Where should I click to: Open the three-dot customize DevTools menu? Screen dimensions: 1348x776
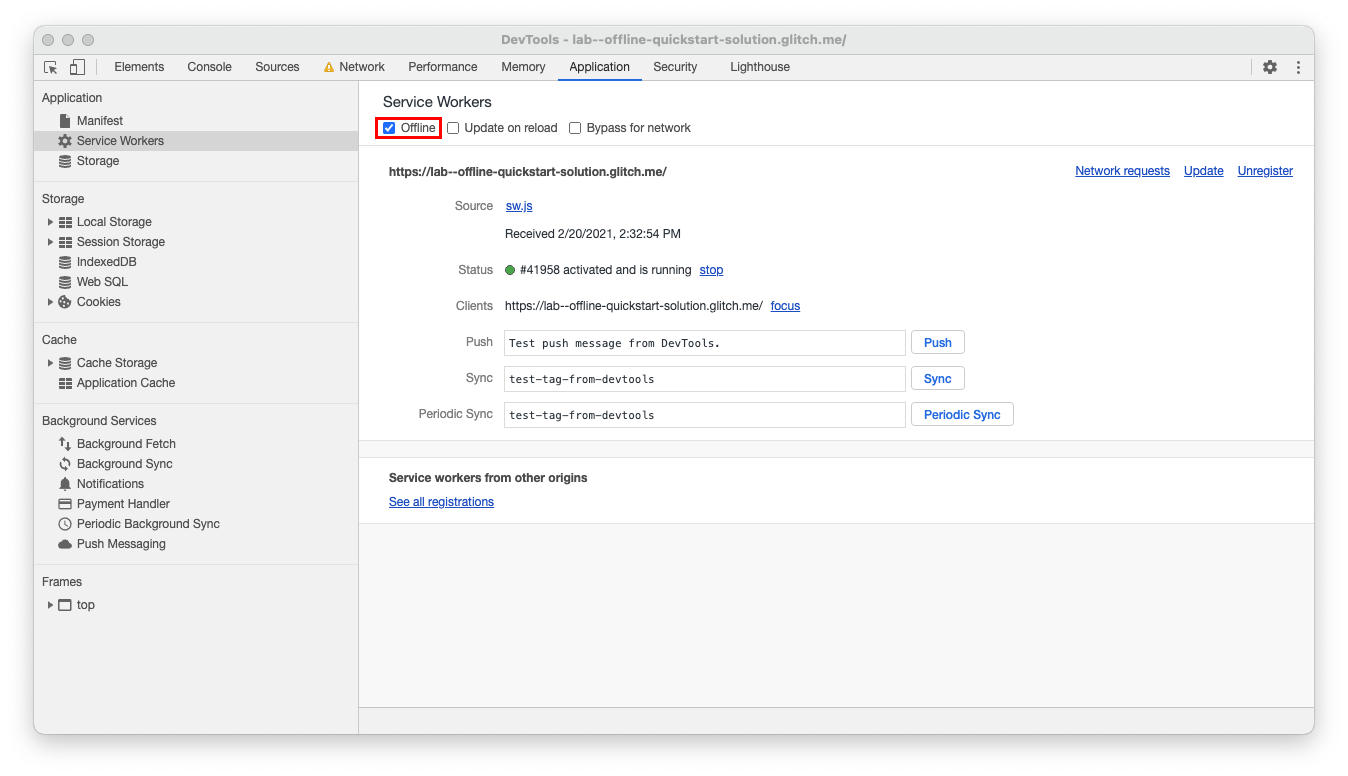[1298, 66]
